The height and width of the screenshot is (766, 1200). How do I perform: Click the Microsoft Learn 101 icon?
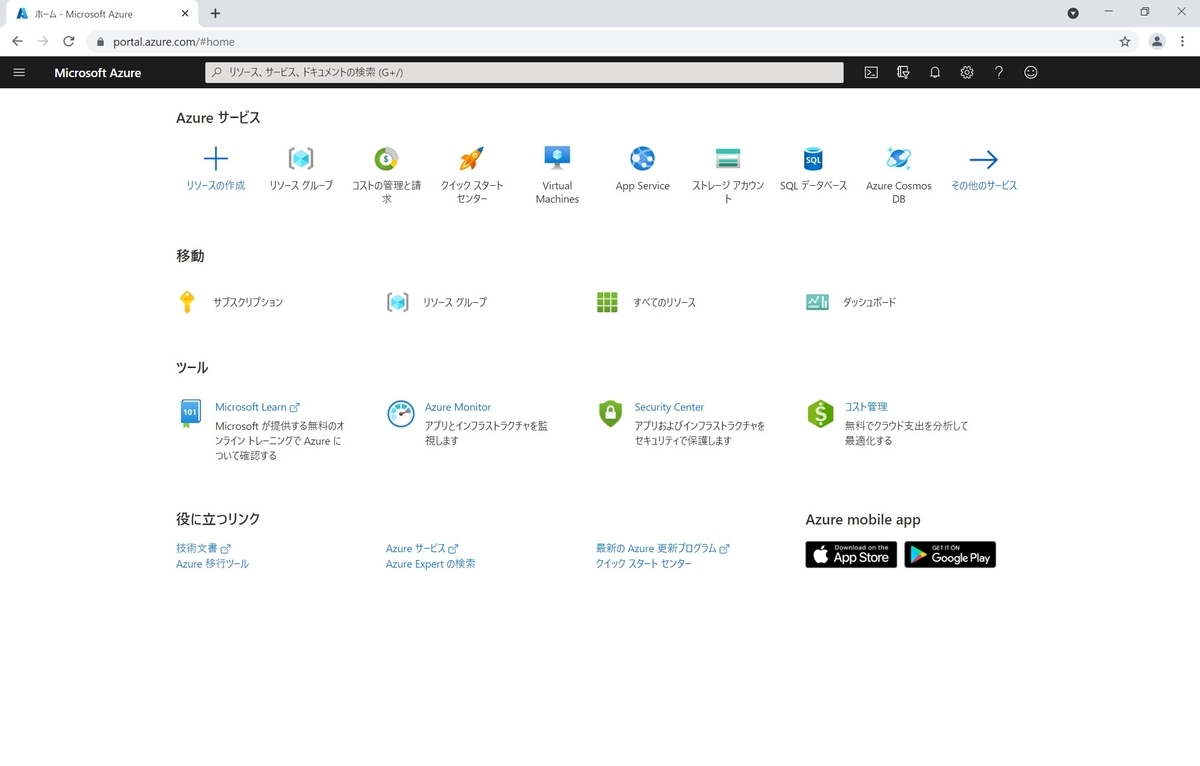pyautogui.click(x=190, y=413)
